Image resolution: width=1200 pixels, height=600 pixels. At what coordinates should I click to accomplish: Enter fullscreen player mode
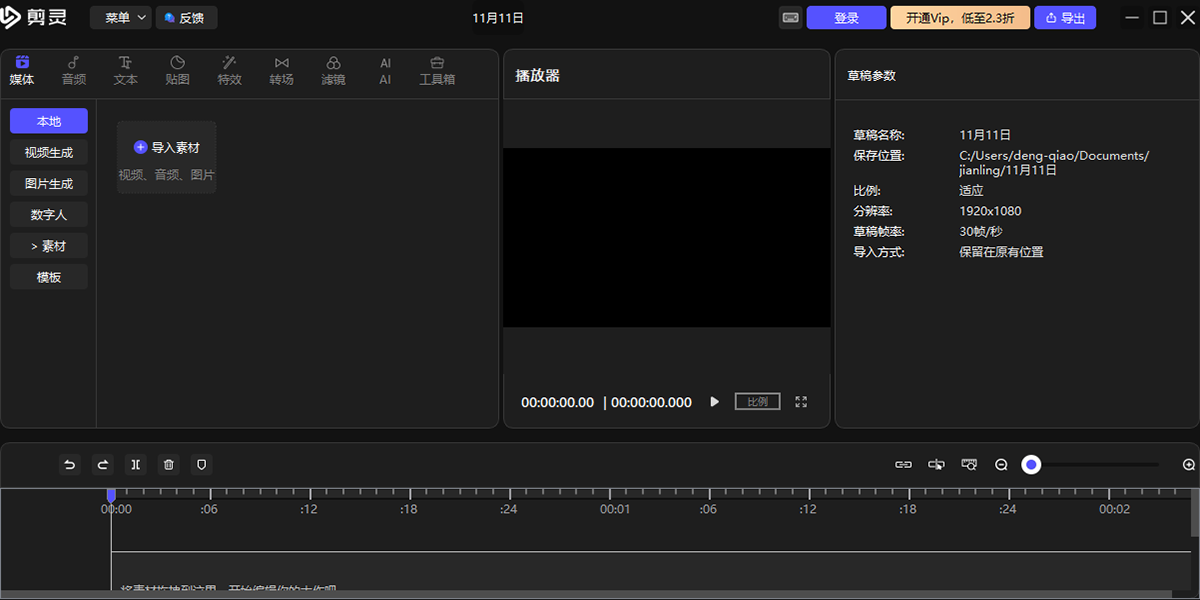(x=801, y=402)
